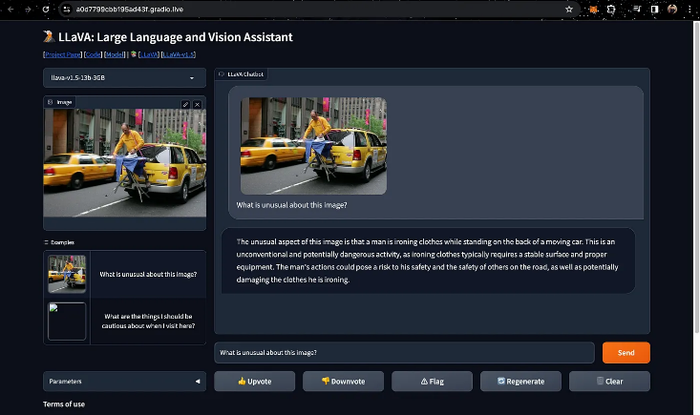Viewport: 700px width, 415px height.
Task: Upvote the chatbot response
Action: (x=254, y=381)
